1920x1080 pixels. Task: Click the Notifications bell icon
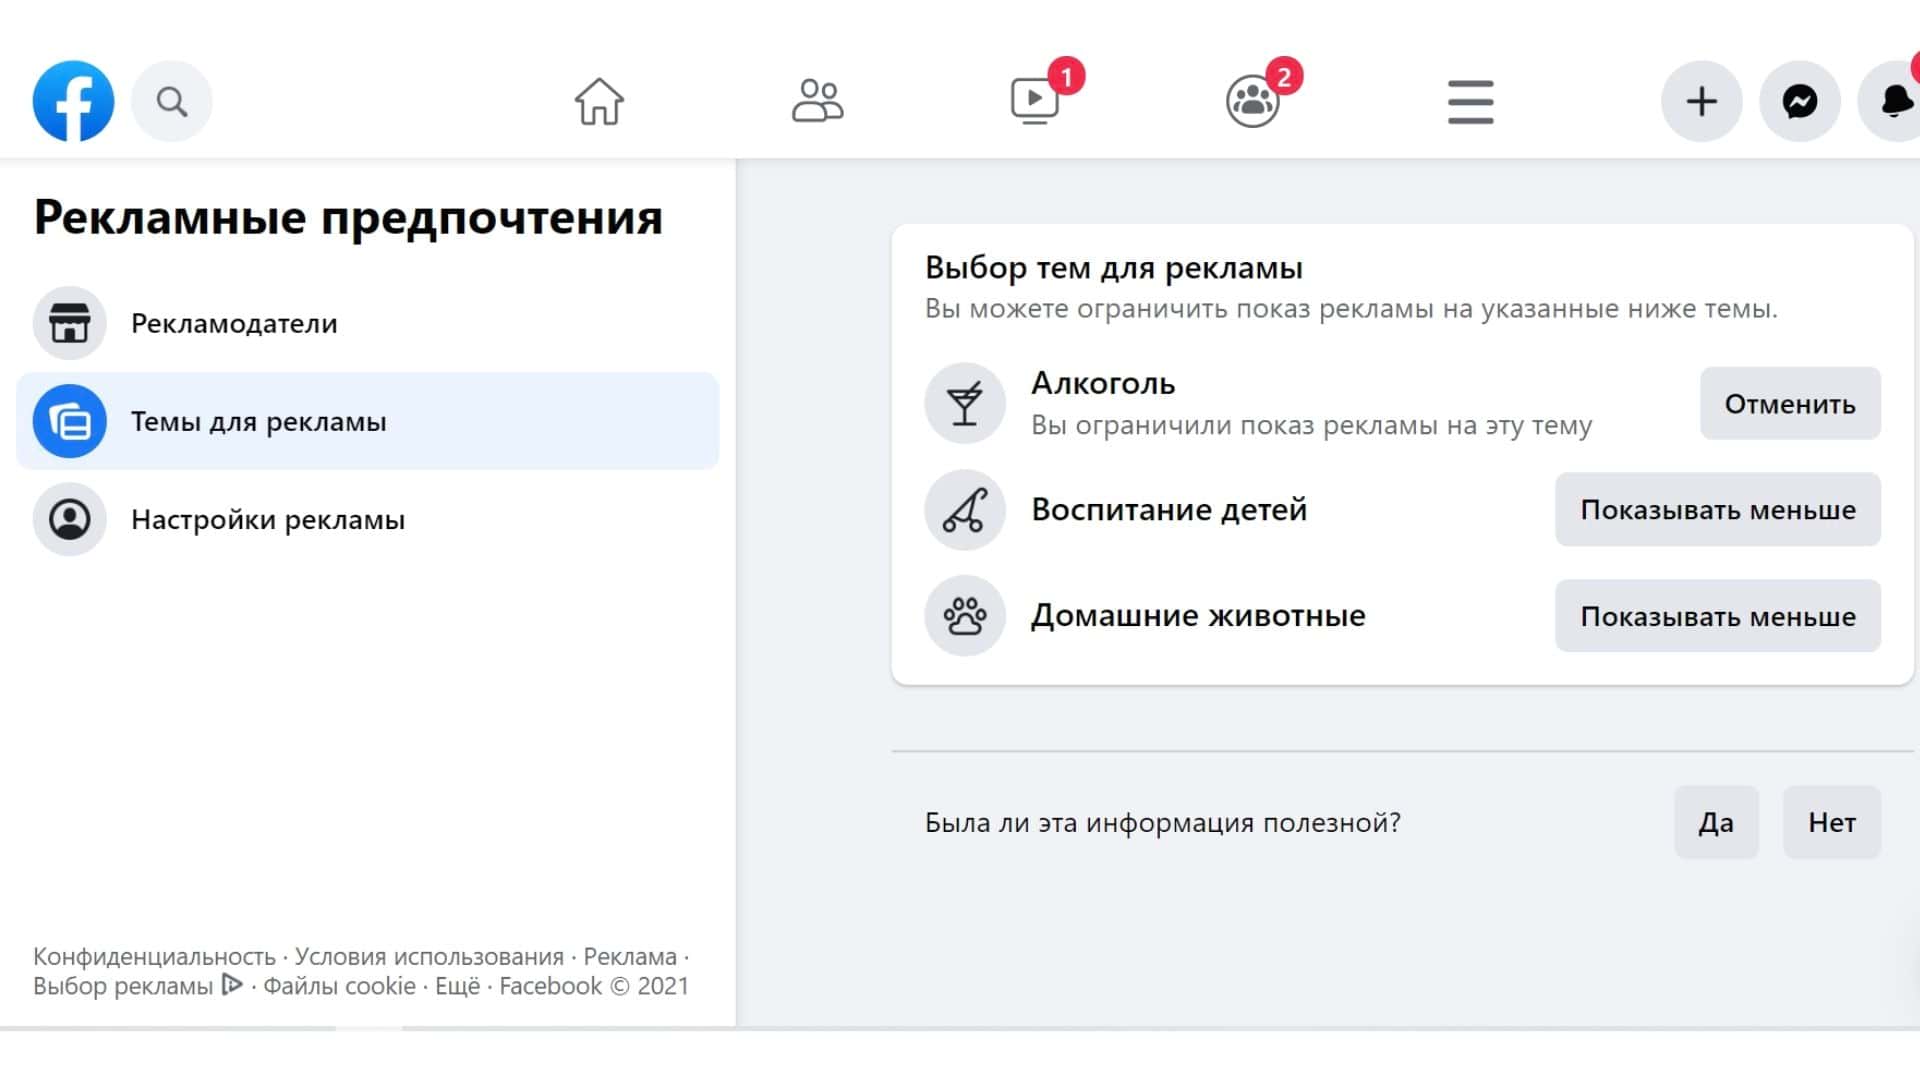(x=1892, y=100)
